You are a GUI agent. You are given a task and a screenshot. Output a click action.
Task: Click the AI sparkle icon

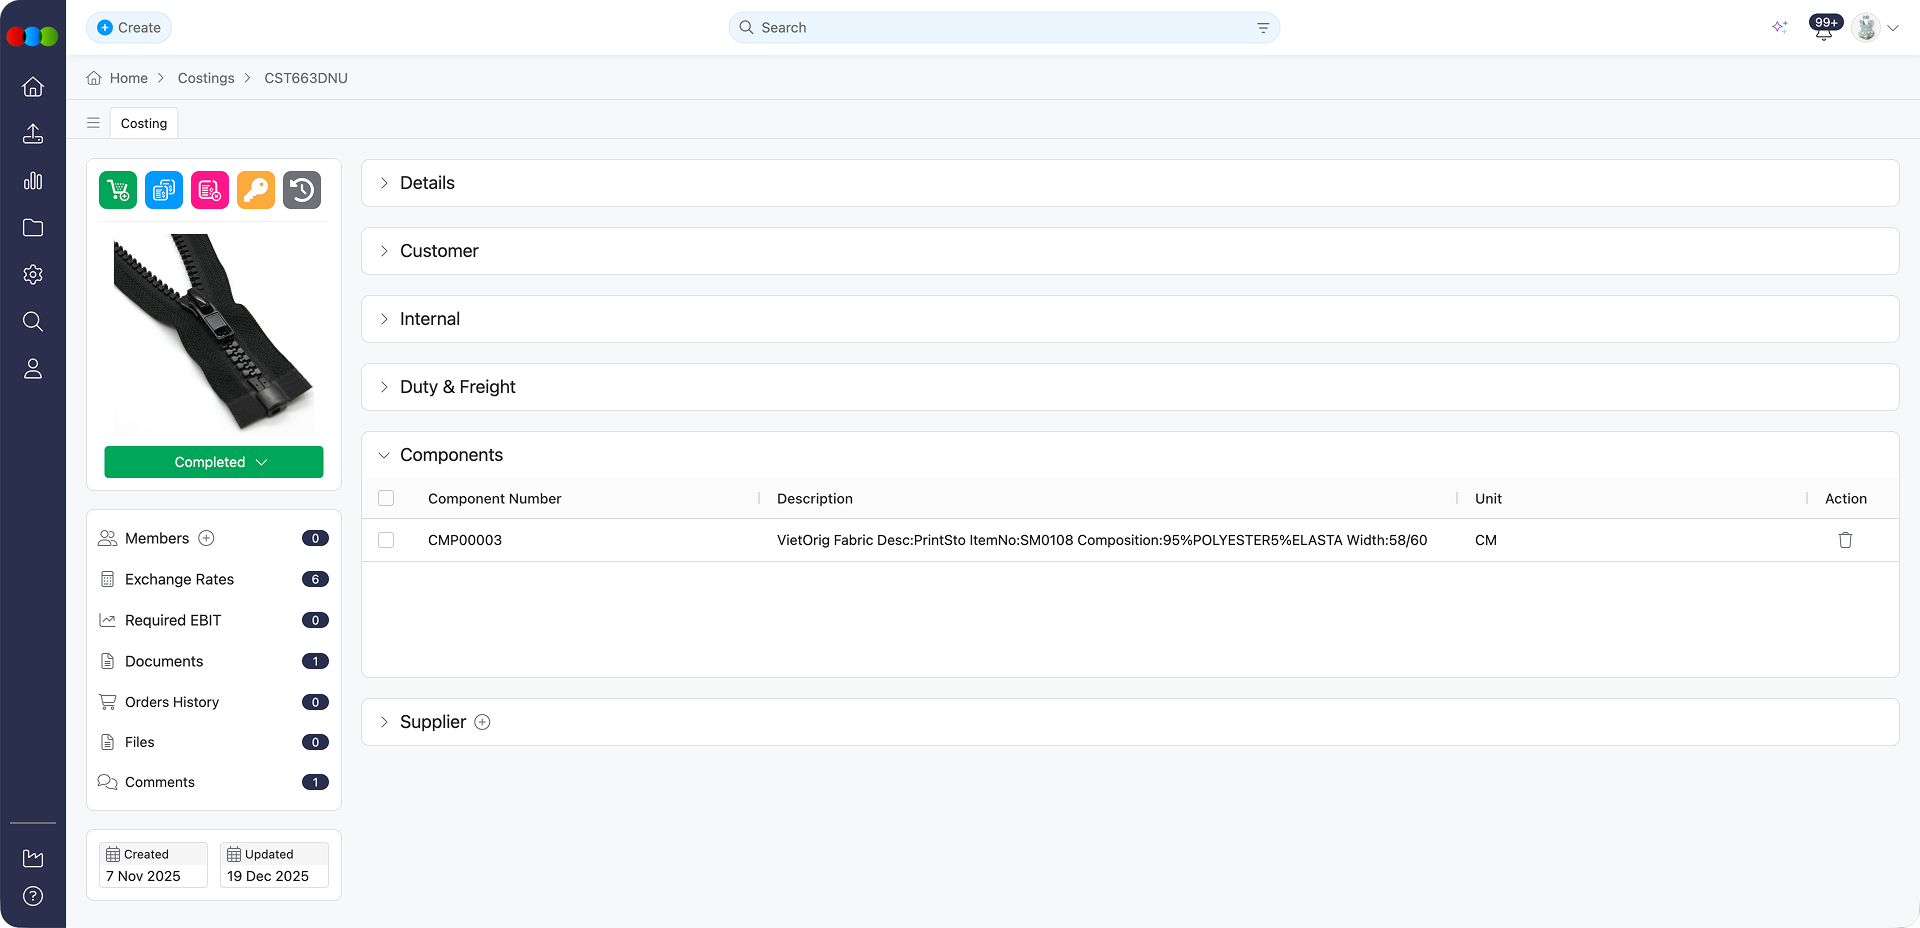click(x=1779, y=28)
